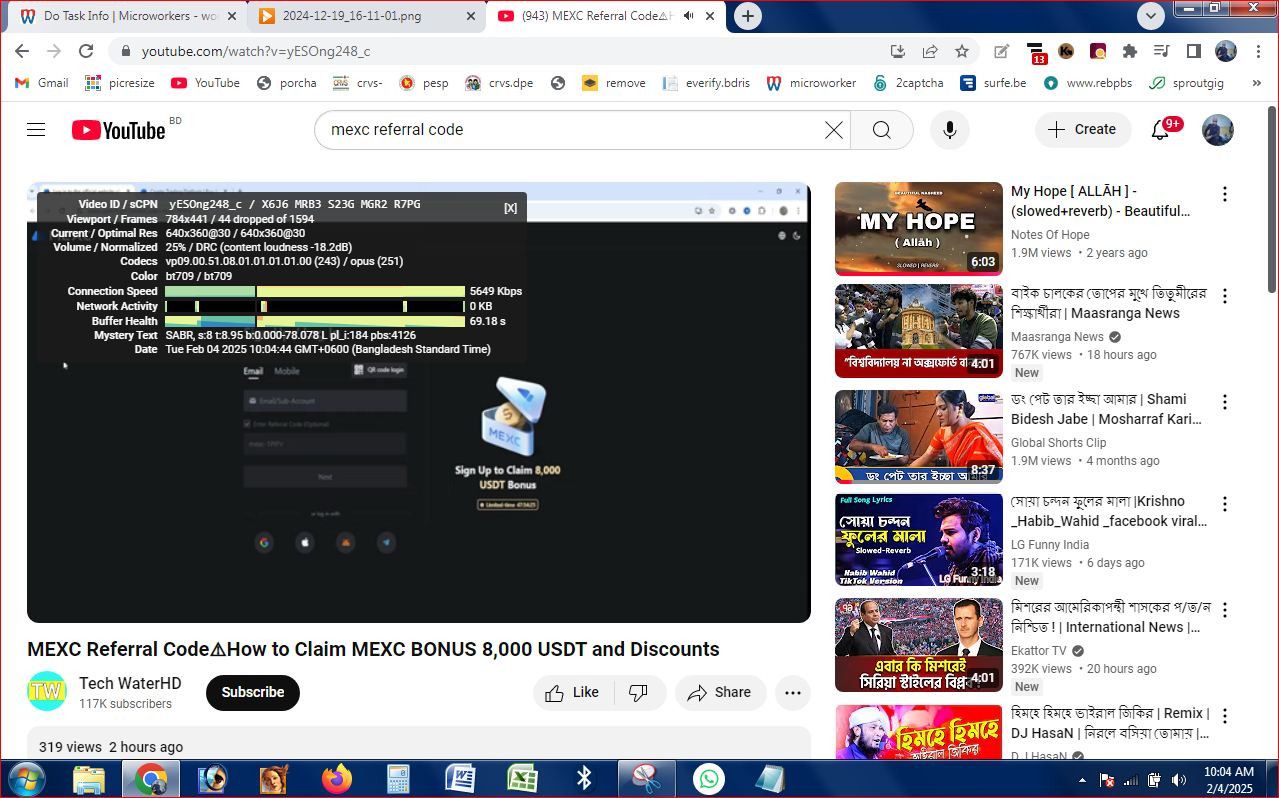1279x798 pixels.
Task: Open options for the LG Funny India video
Action: click(1224, 504)
